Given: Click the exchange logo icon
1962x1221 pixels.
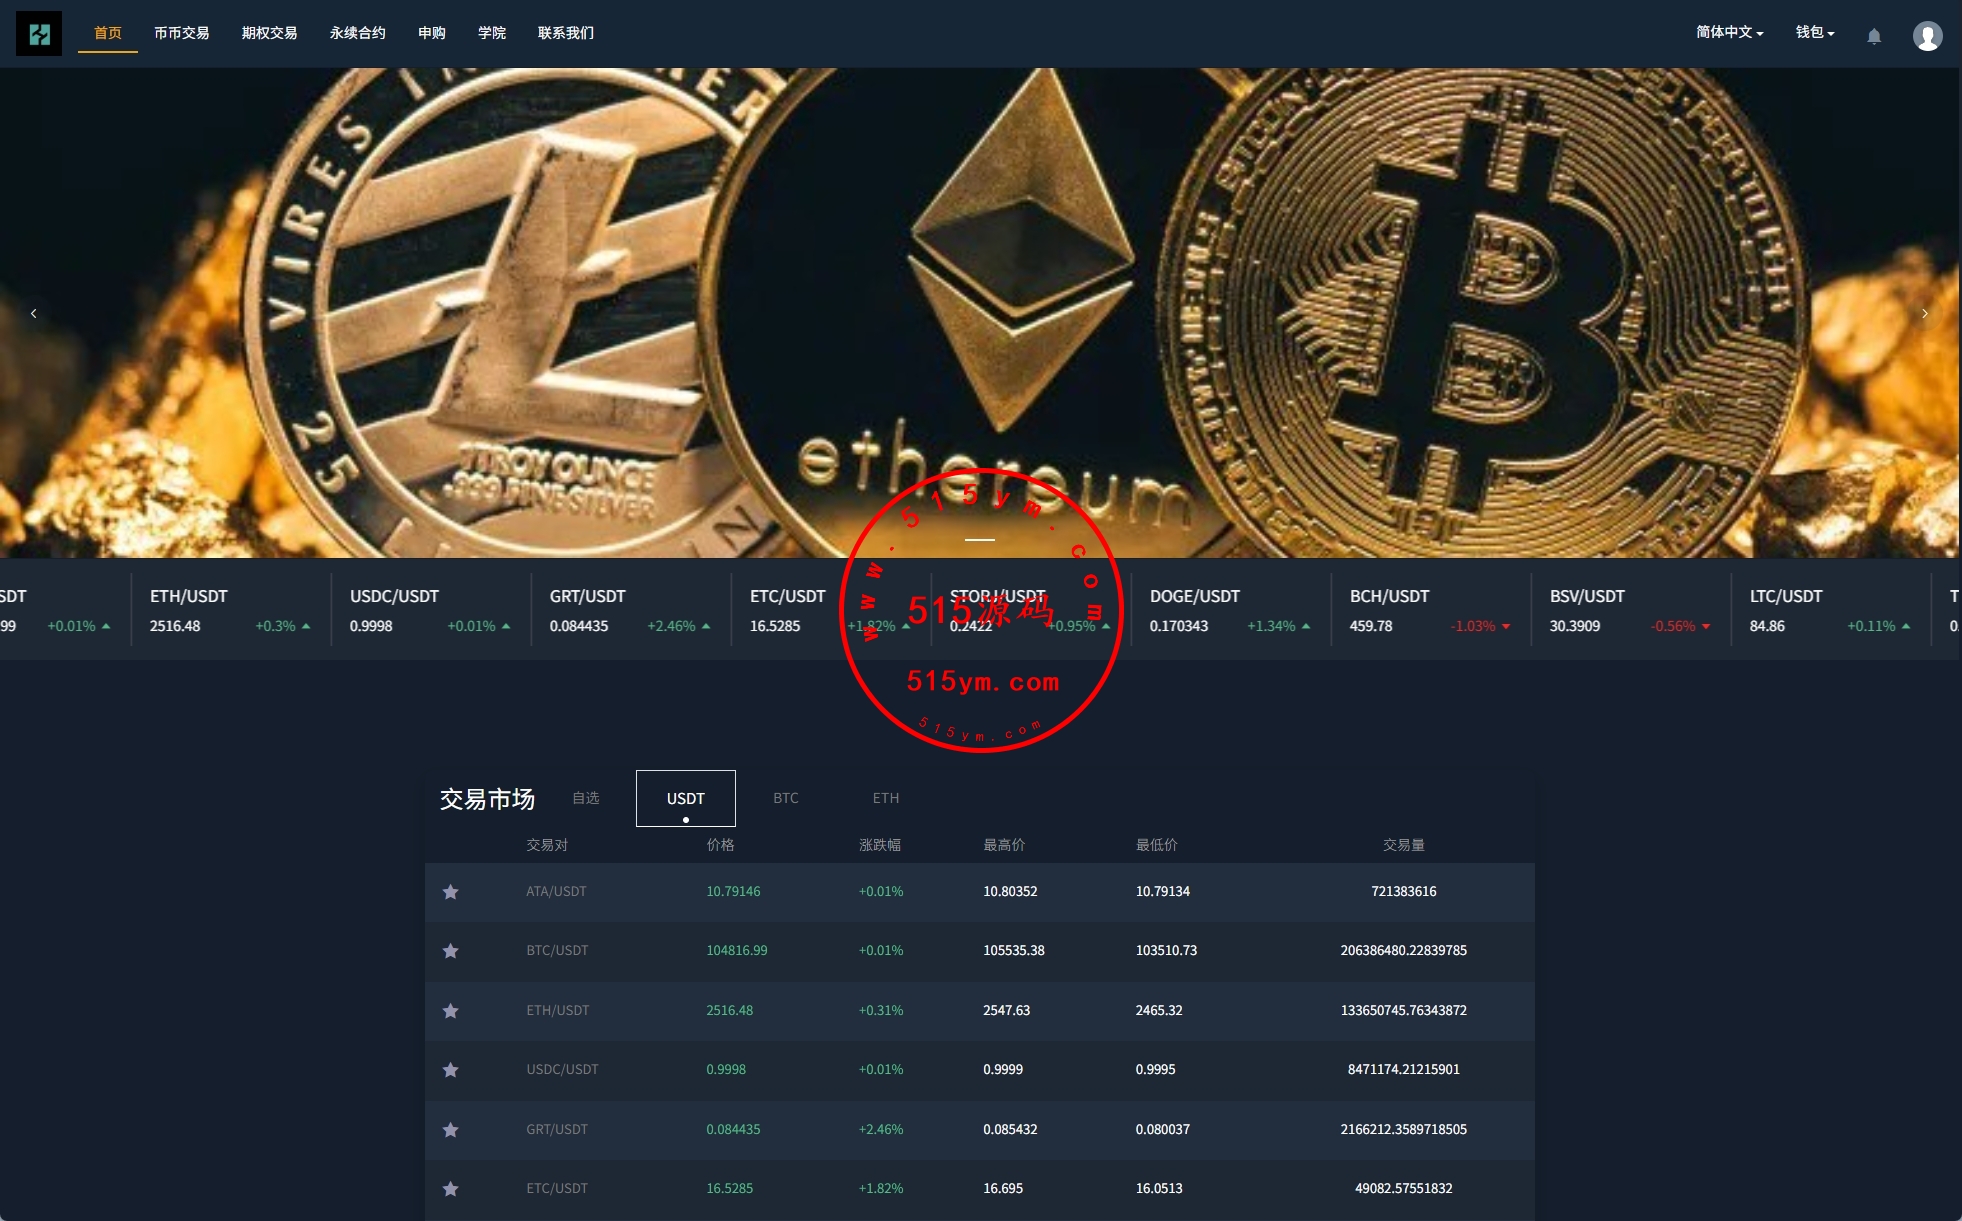Looking at the screenshot, I should [x=39, y=34].
